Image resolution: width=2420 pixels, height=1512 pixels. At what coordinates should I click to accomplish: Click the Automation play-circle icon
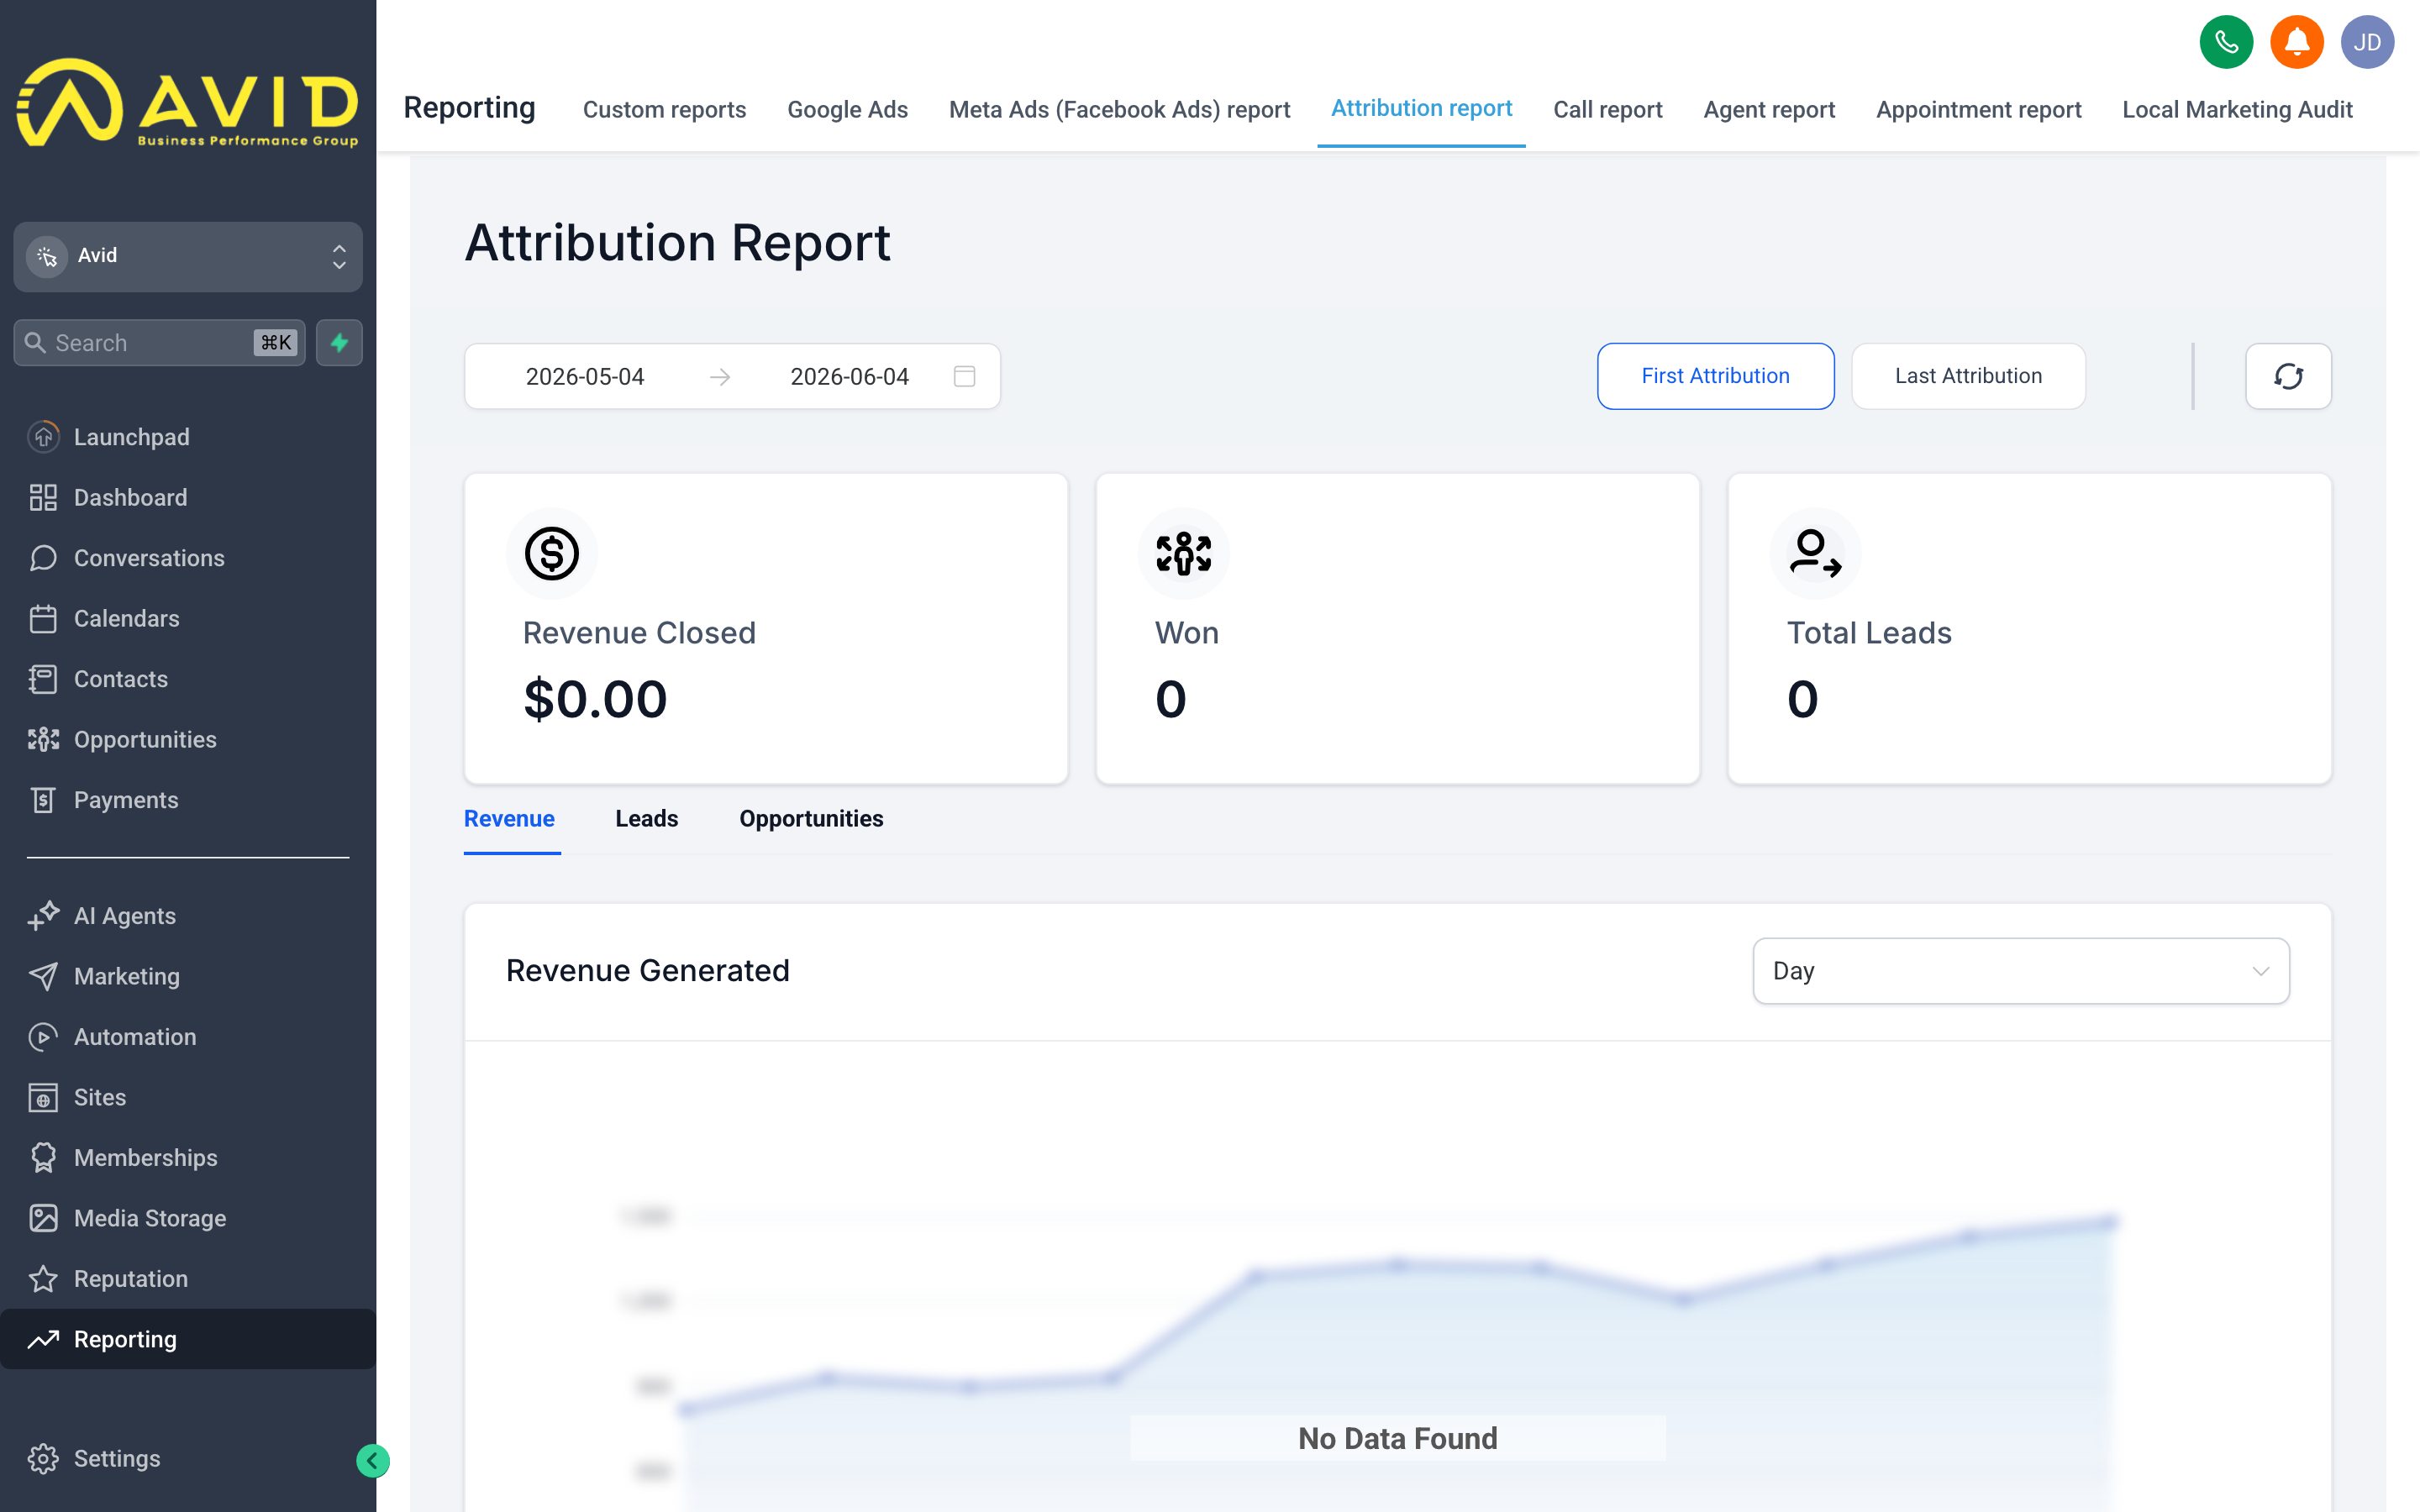pyautogui.click(x=43, y=1037)
